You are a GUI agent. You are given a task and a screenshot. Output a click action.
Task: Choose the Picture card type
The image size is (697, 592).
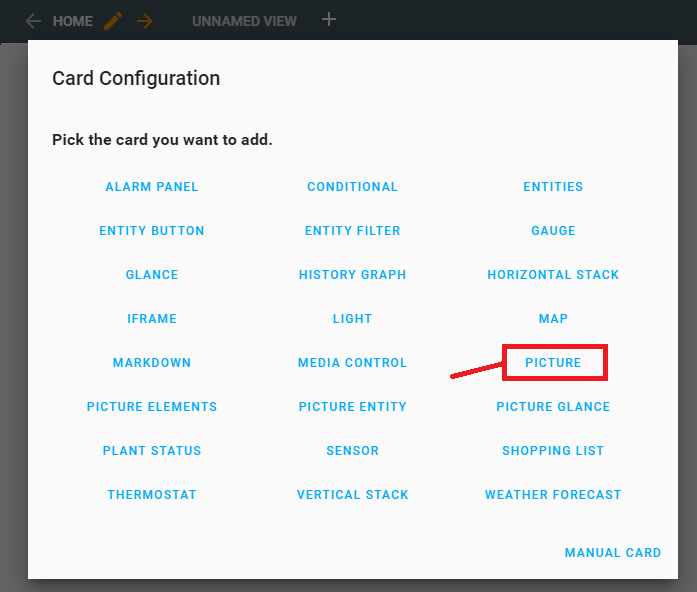[x=553, y=363]
